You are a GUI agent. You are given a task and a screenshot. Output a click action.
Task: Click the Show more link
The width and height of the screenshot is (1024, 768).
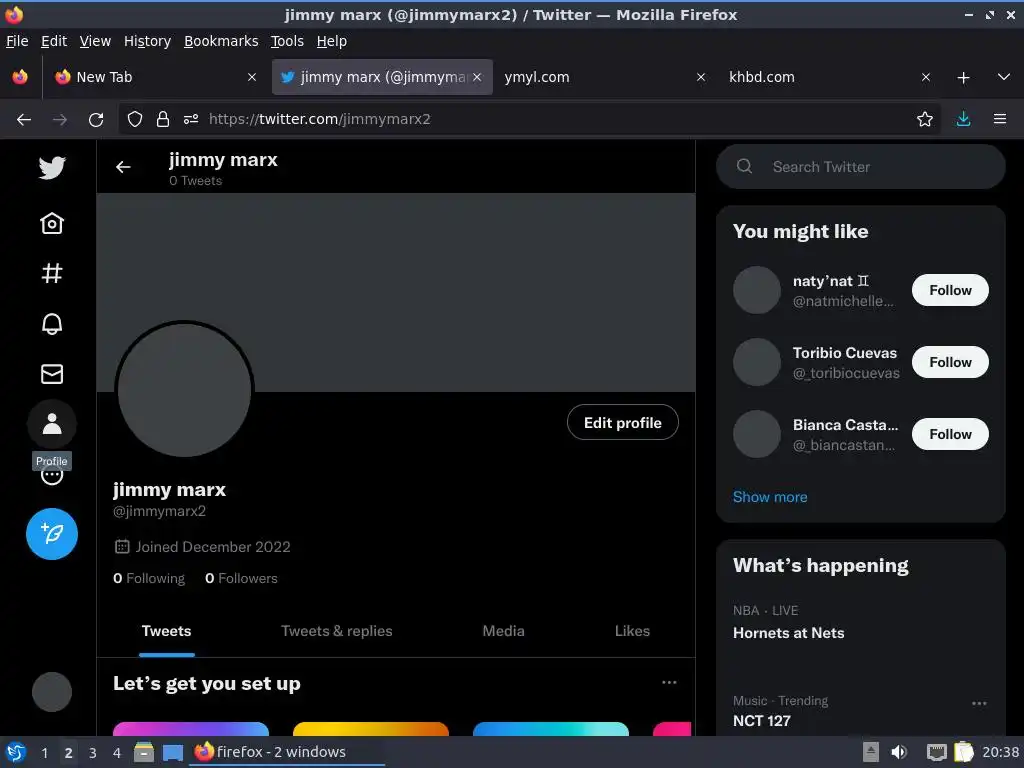tap(769, 497)
